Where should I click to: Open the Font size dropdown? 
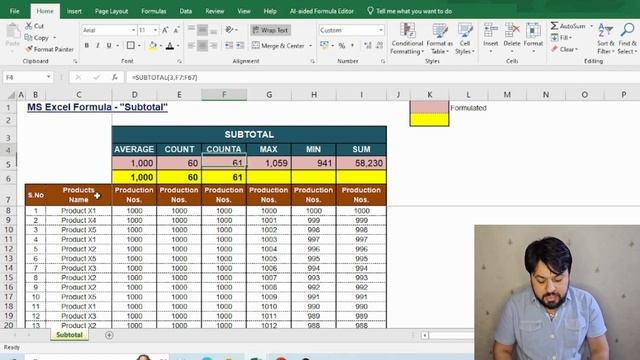coord(155,30)
